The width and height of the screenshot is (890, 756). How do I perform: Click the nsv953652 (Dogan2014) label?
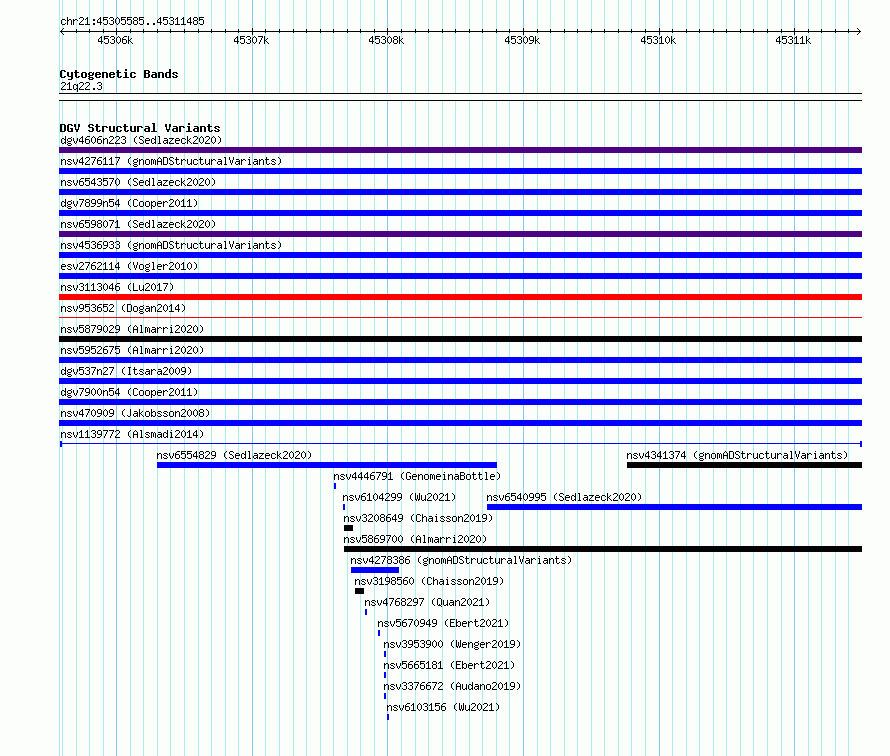[123, 308]
